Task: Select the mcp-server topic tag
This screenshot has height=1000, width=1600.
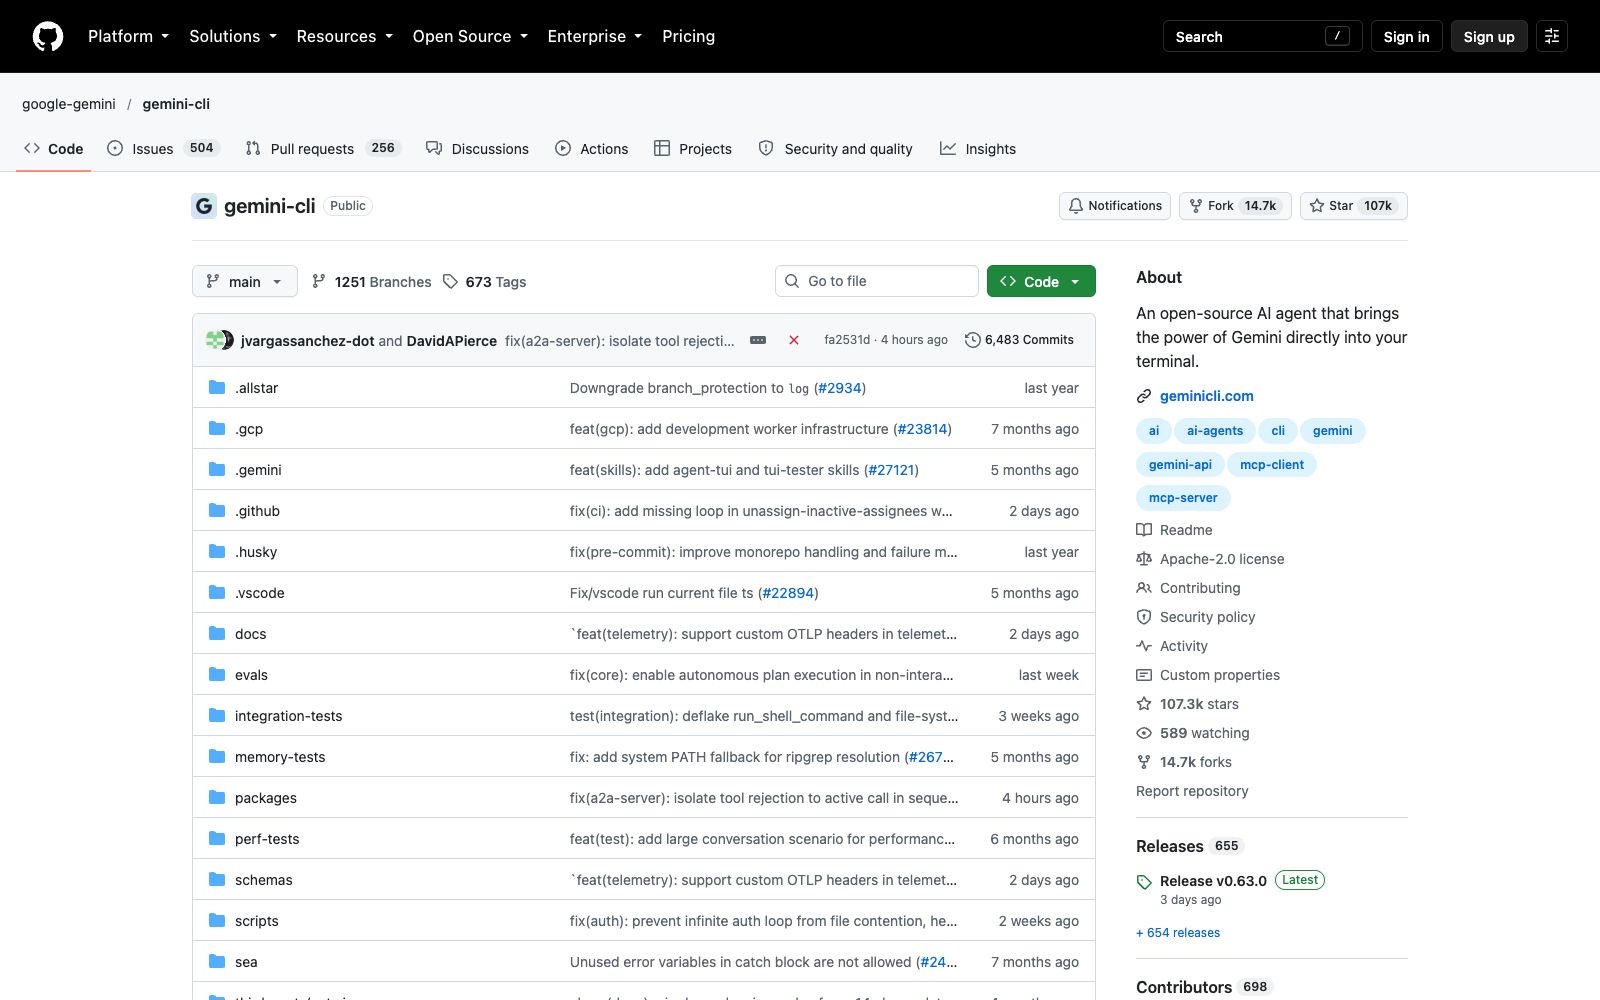Action: pos(1183,497)
